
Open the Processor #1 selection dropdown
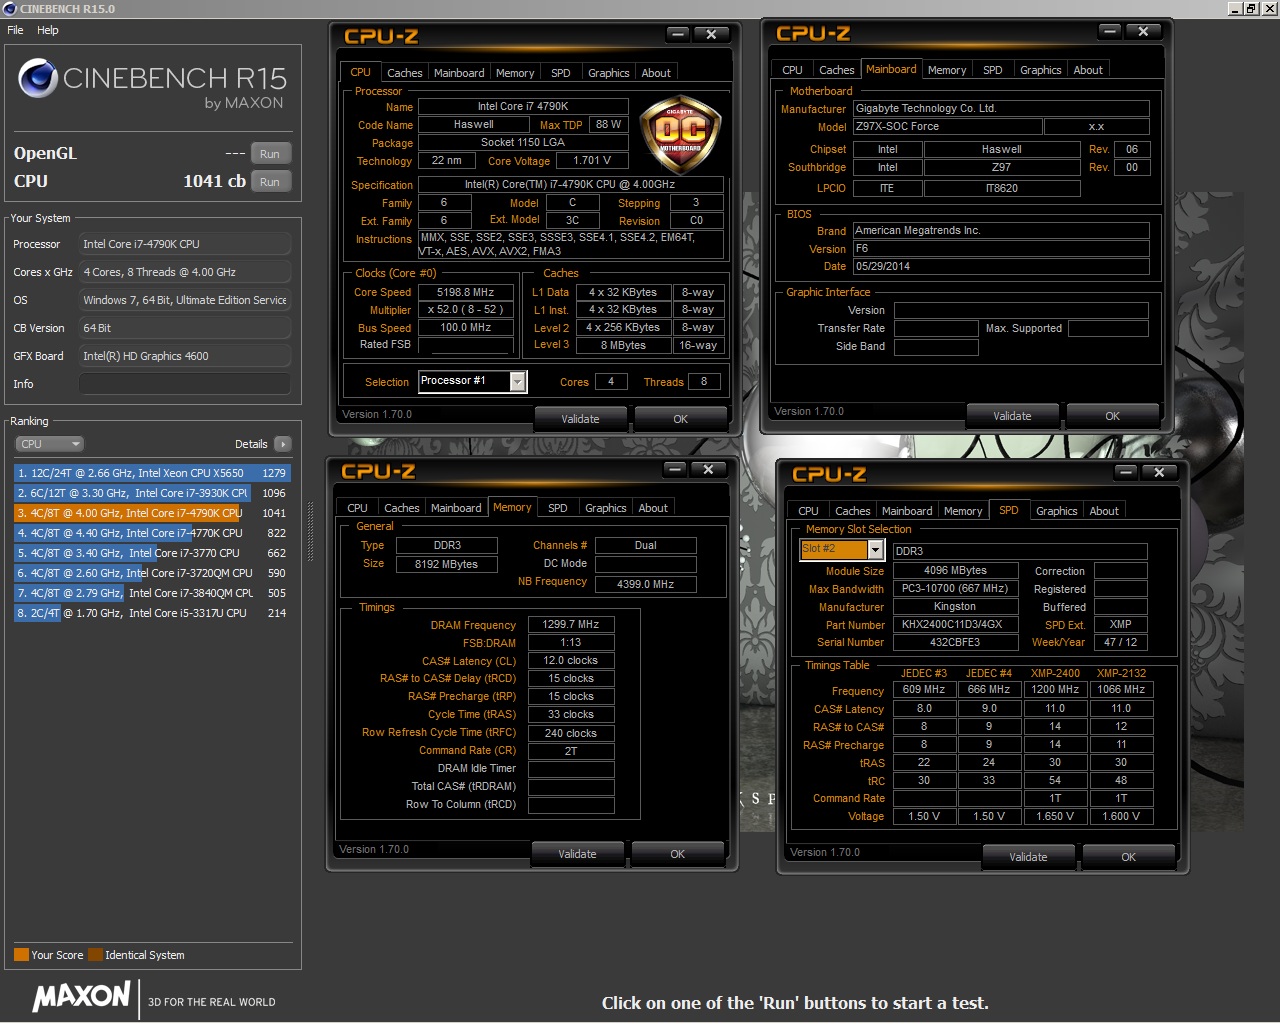tap(517, 381)
